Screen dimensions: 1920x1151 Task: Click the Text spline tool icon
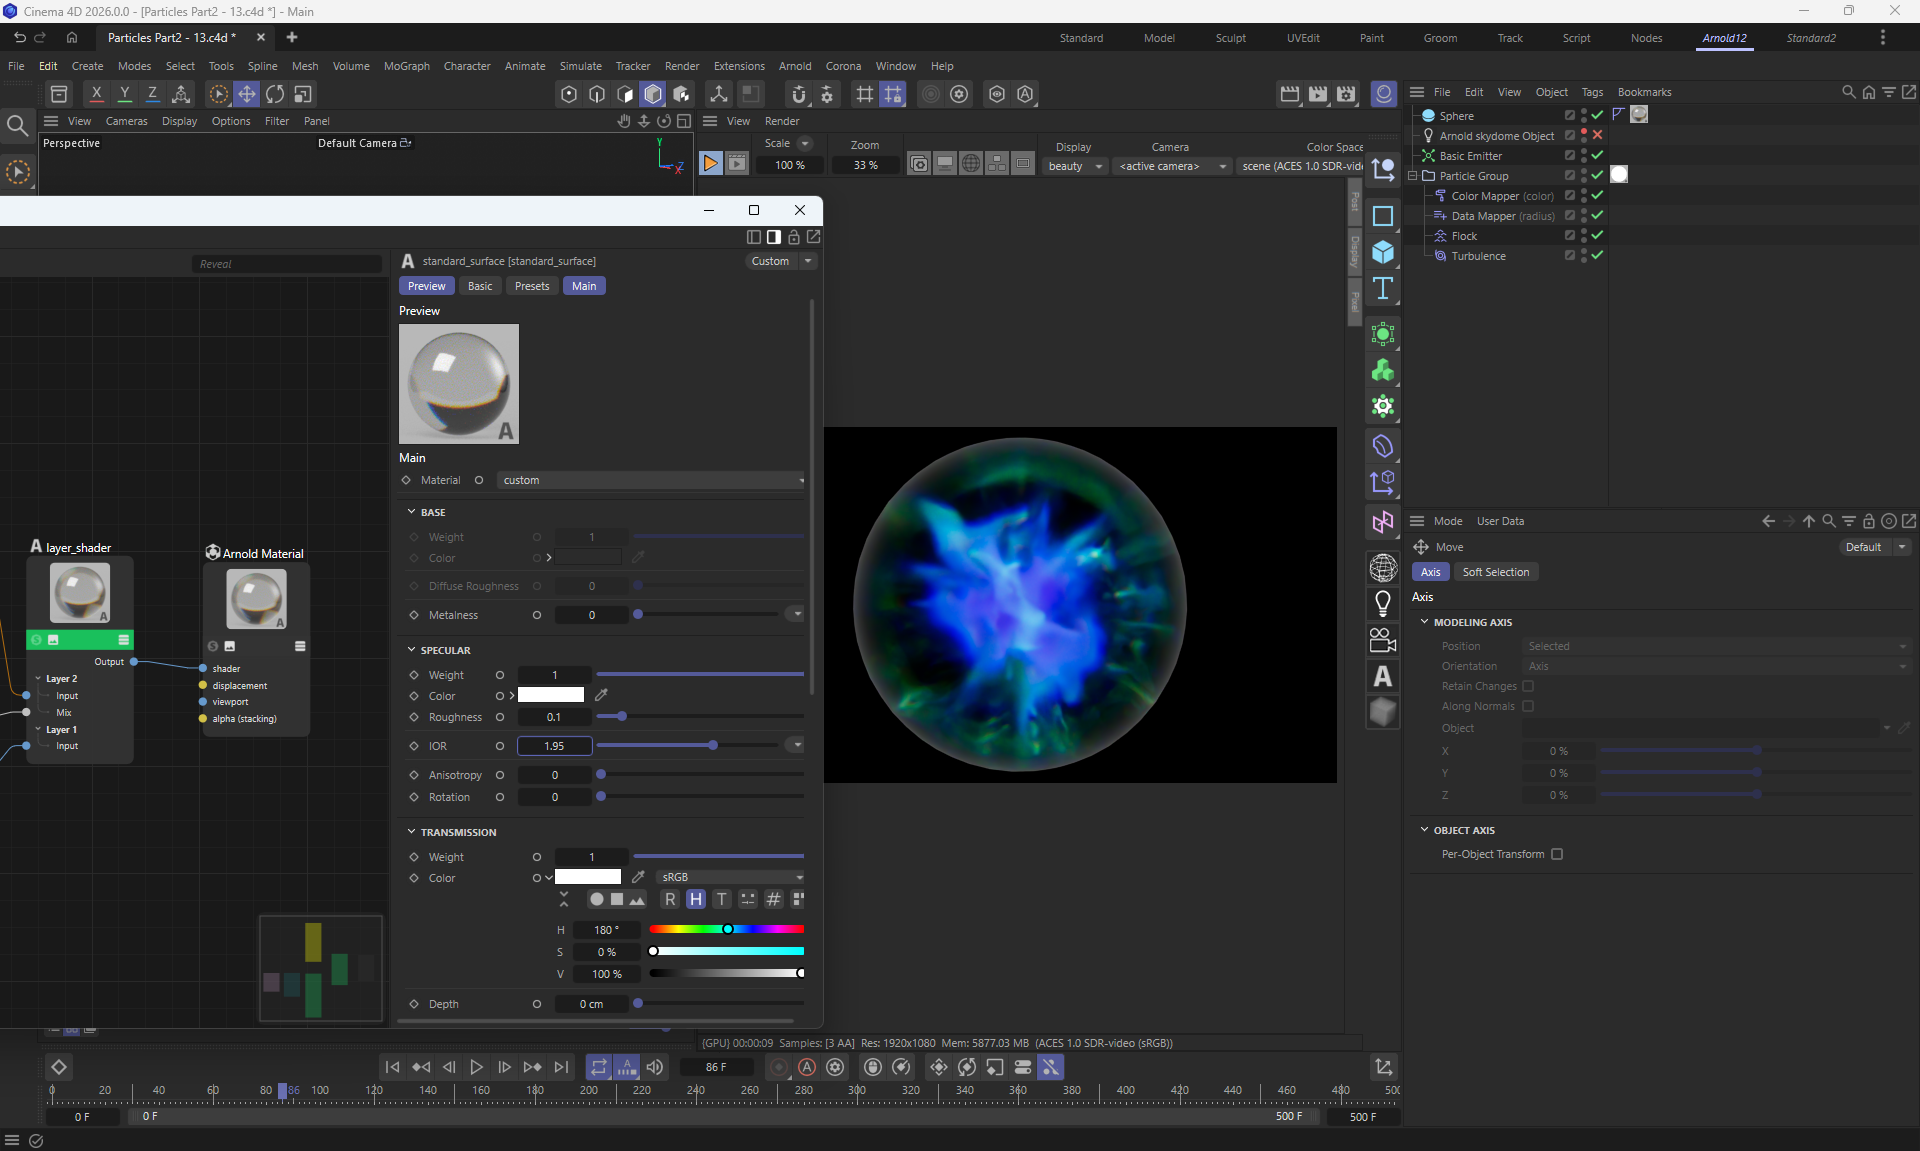coord(1383,289)
